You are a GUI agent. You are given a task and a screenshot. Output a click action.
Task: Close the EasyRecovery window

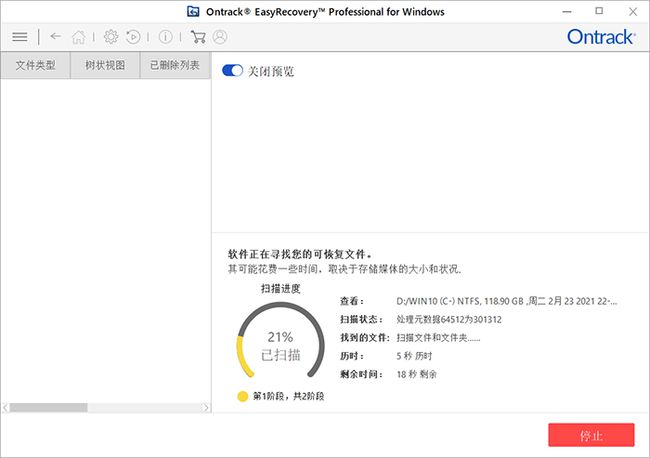coord(633,12)
